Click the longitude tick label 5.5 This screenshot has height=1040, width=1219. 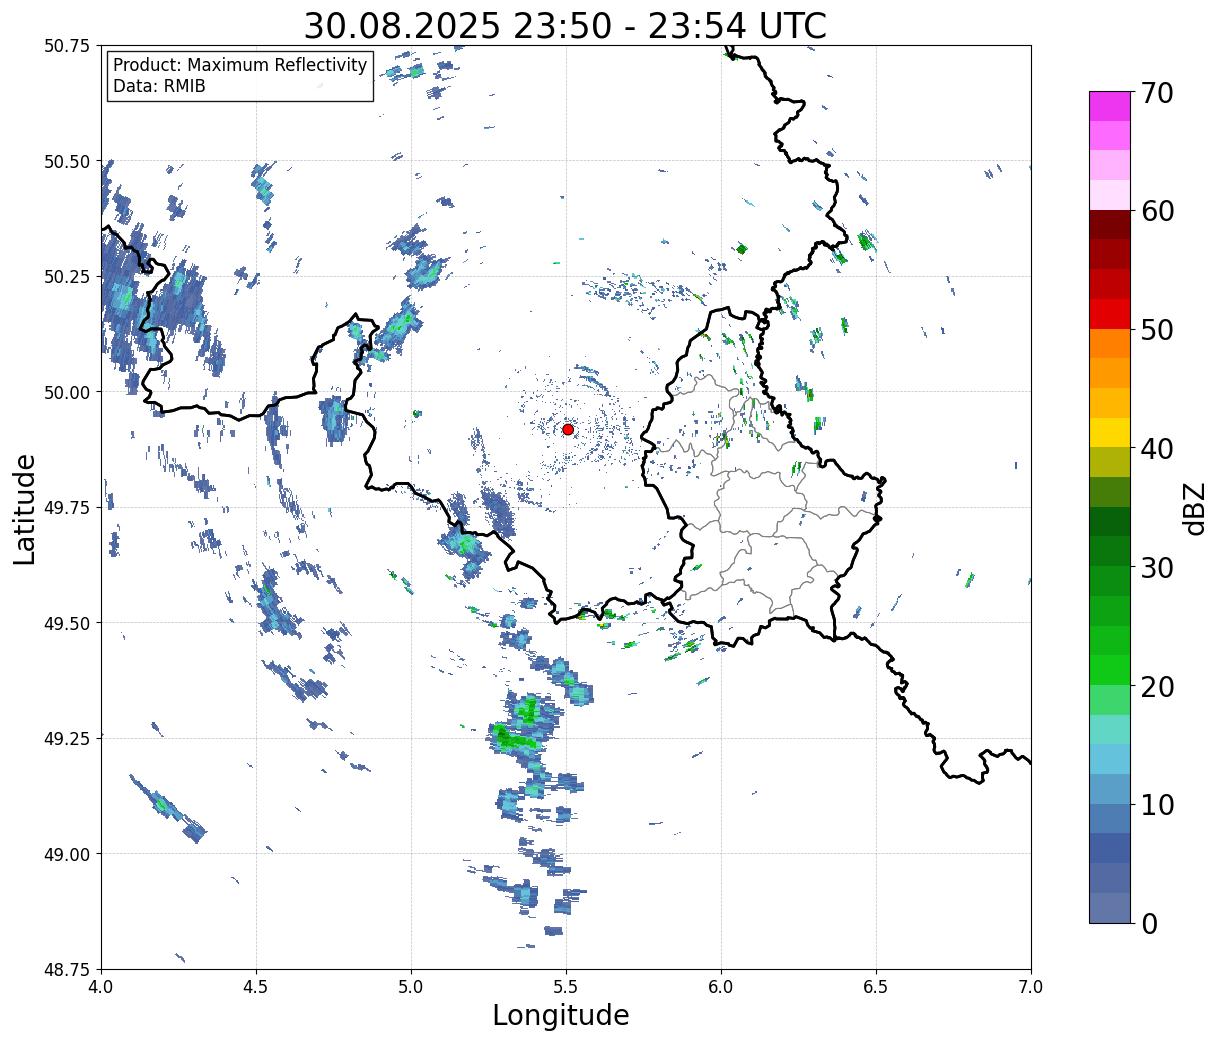[566, 987]
